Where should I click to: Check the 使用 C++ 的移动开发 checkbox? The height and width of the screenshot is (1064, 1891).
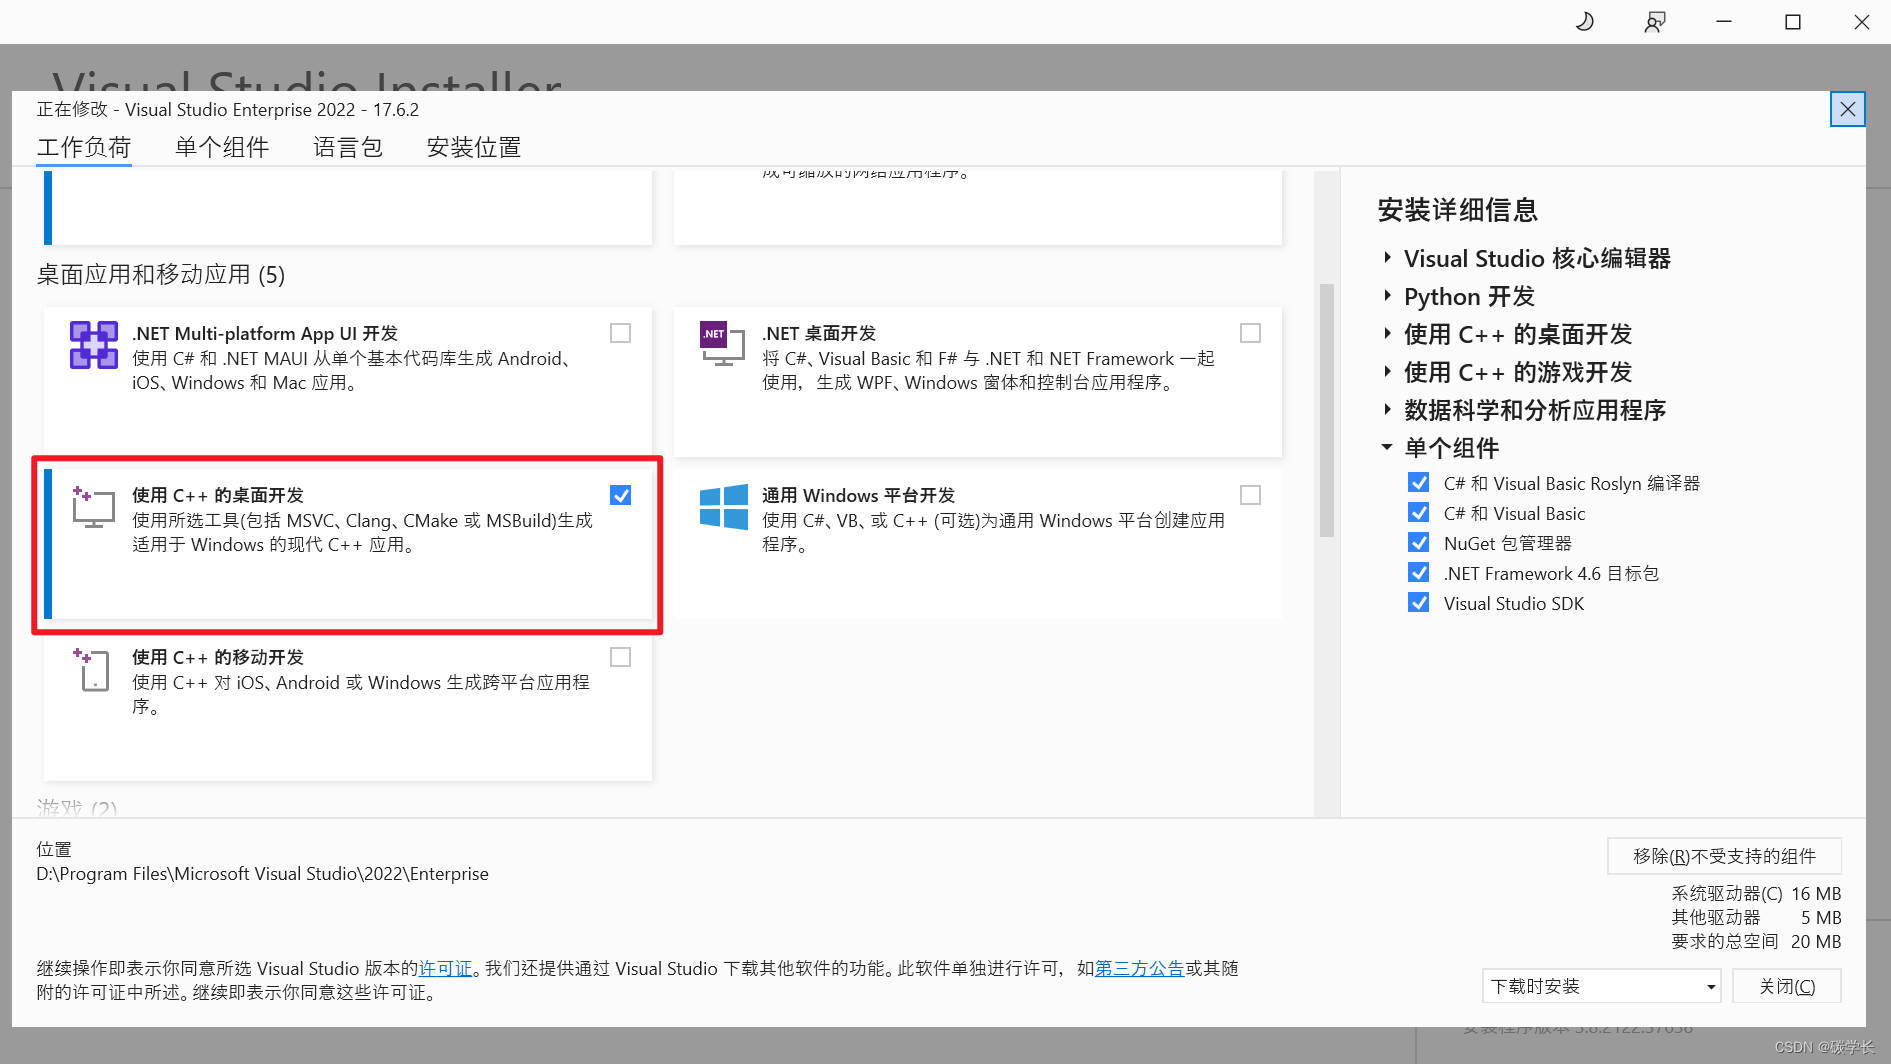[x=620, y=657]
